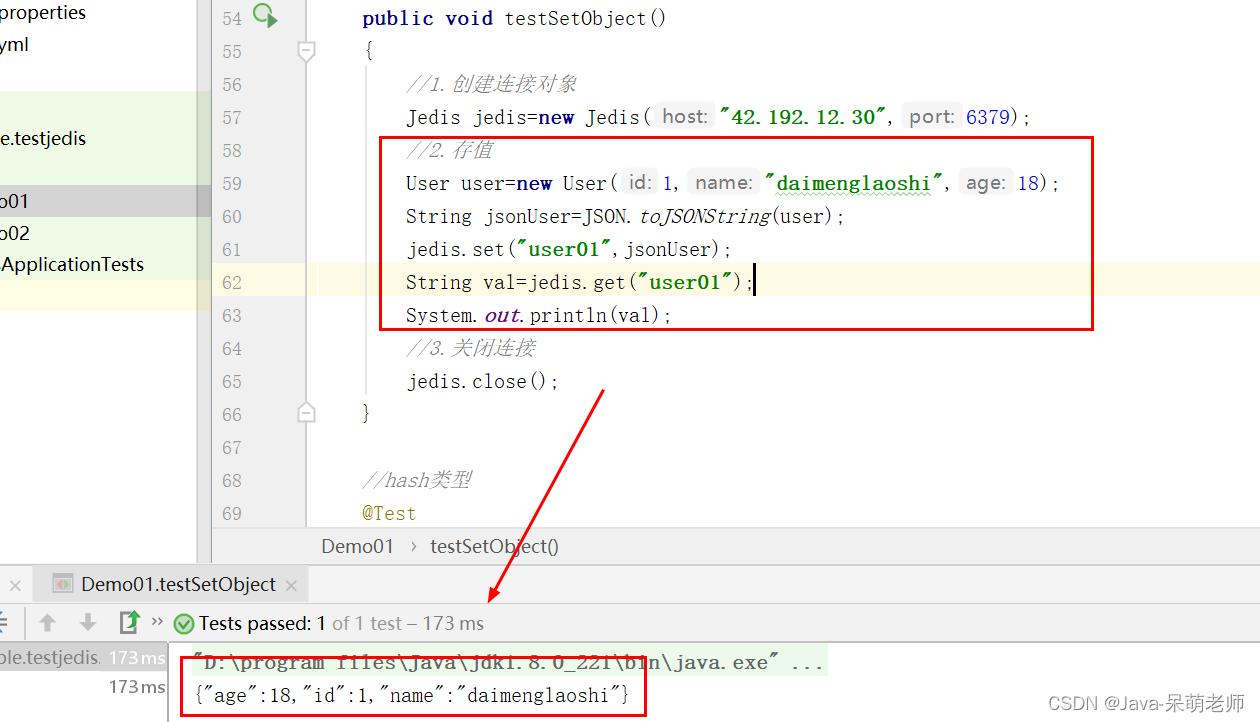The image size is (1260, 722).
Task: Run testSetObject via the gutter run icon
Action: (265, 16)
